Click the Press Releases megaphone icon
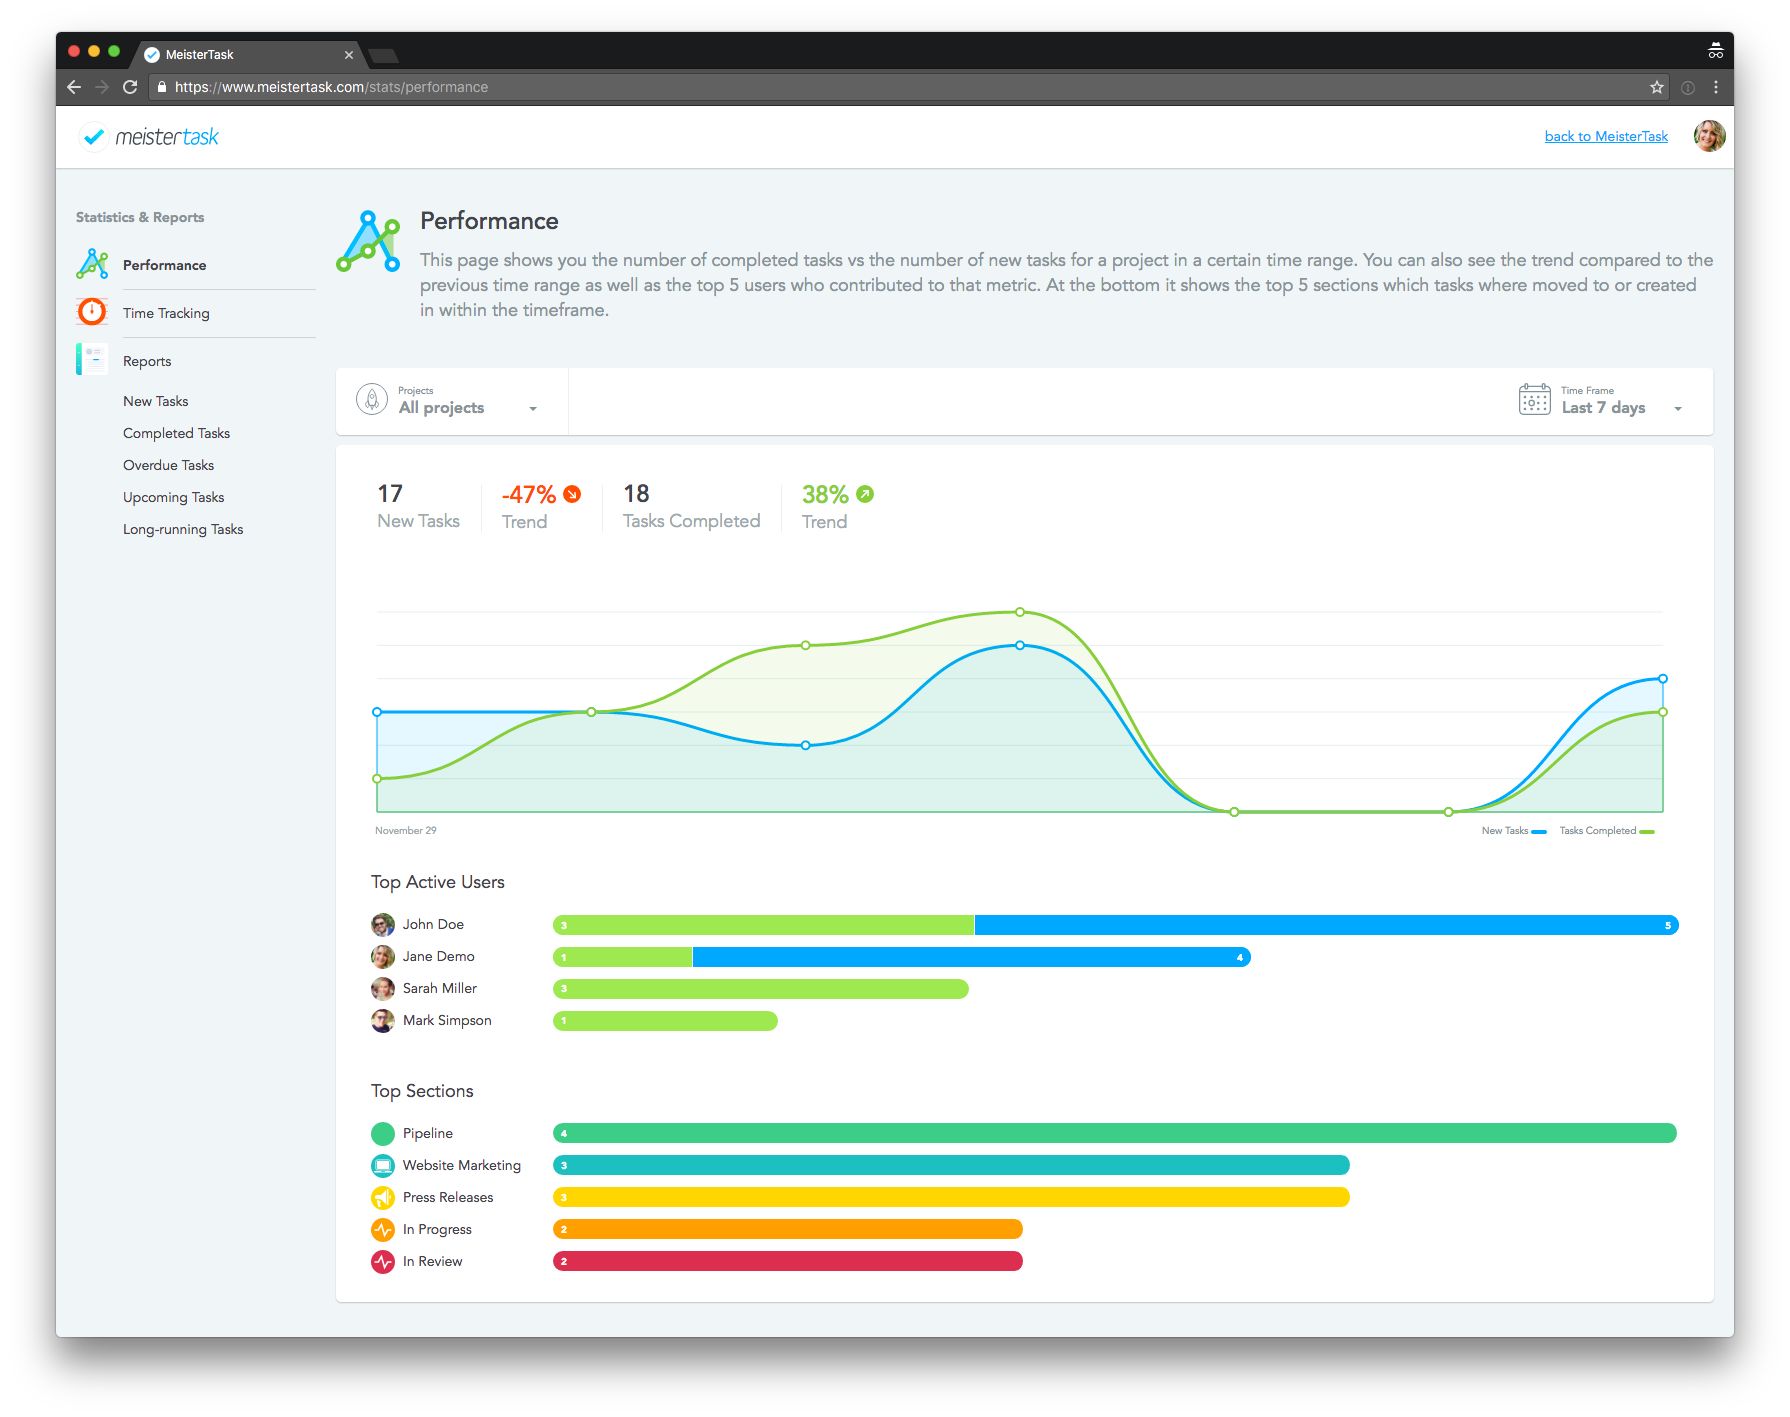 [383, 1197]
